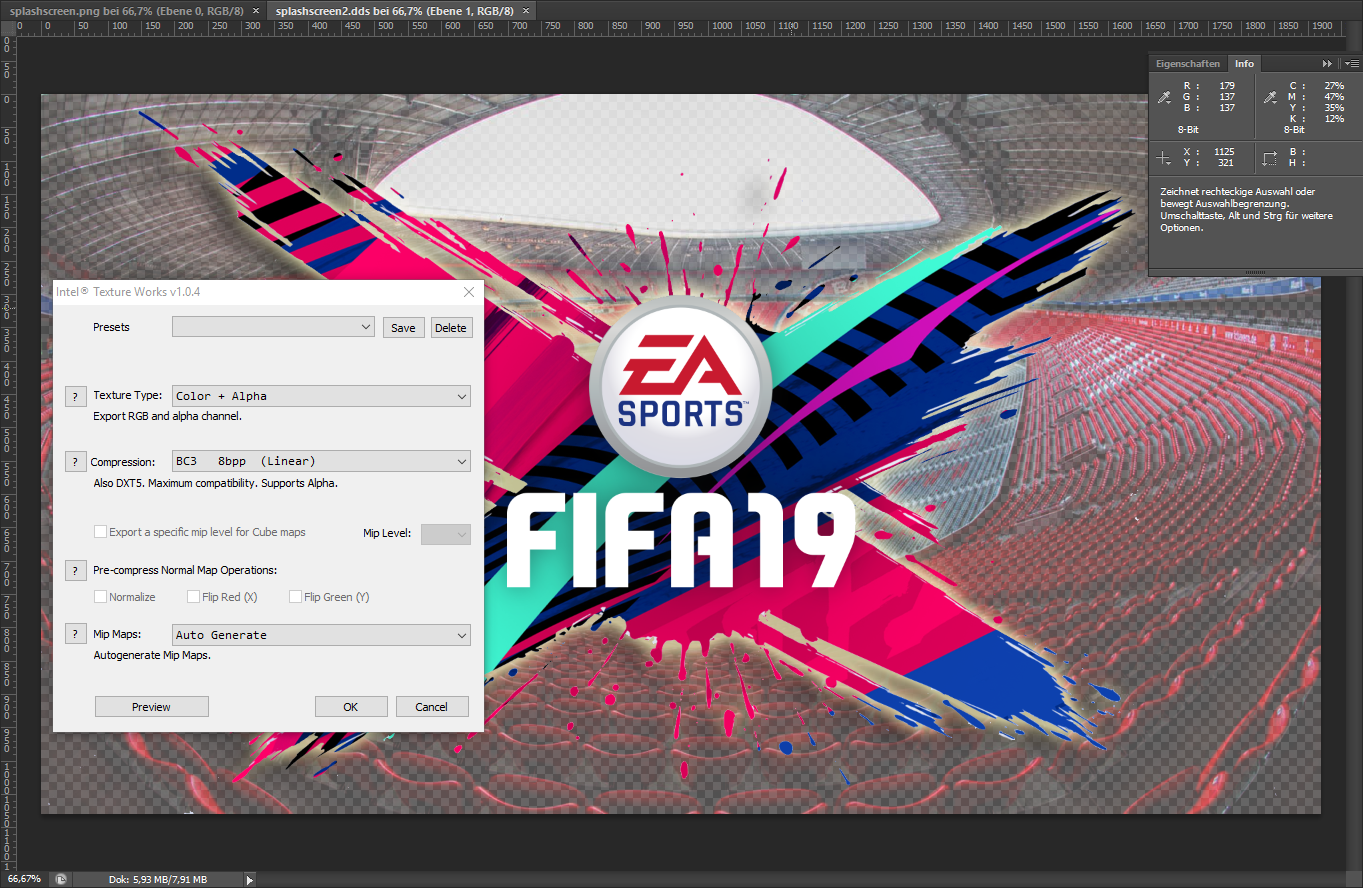Click the ruler origin corner box
Viewport: 1363px width, 888px height.
[8, 27]
